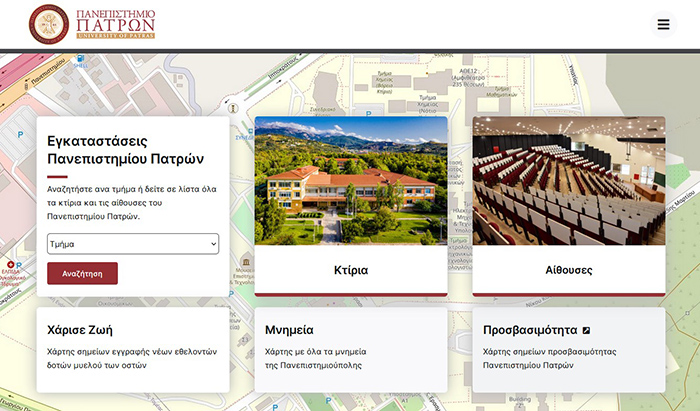Open the Προσβασιμότητα accessibility card

568,349
